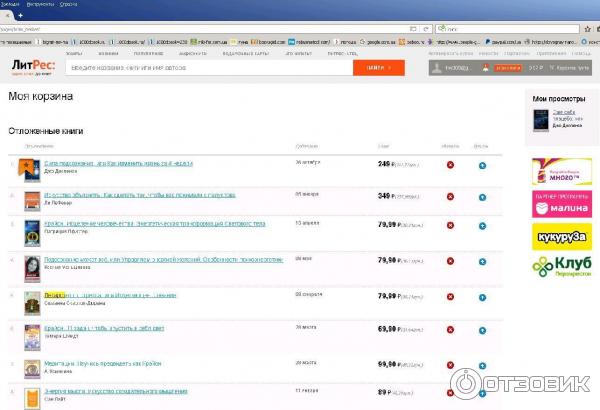
Task: Click the orange Найти search button
Action: tap(379, 68)
